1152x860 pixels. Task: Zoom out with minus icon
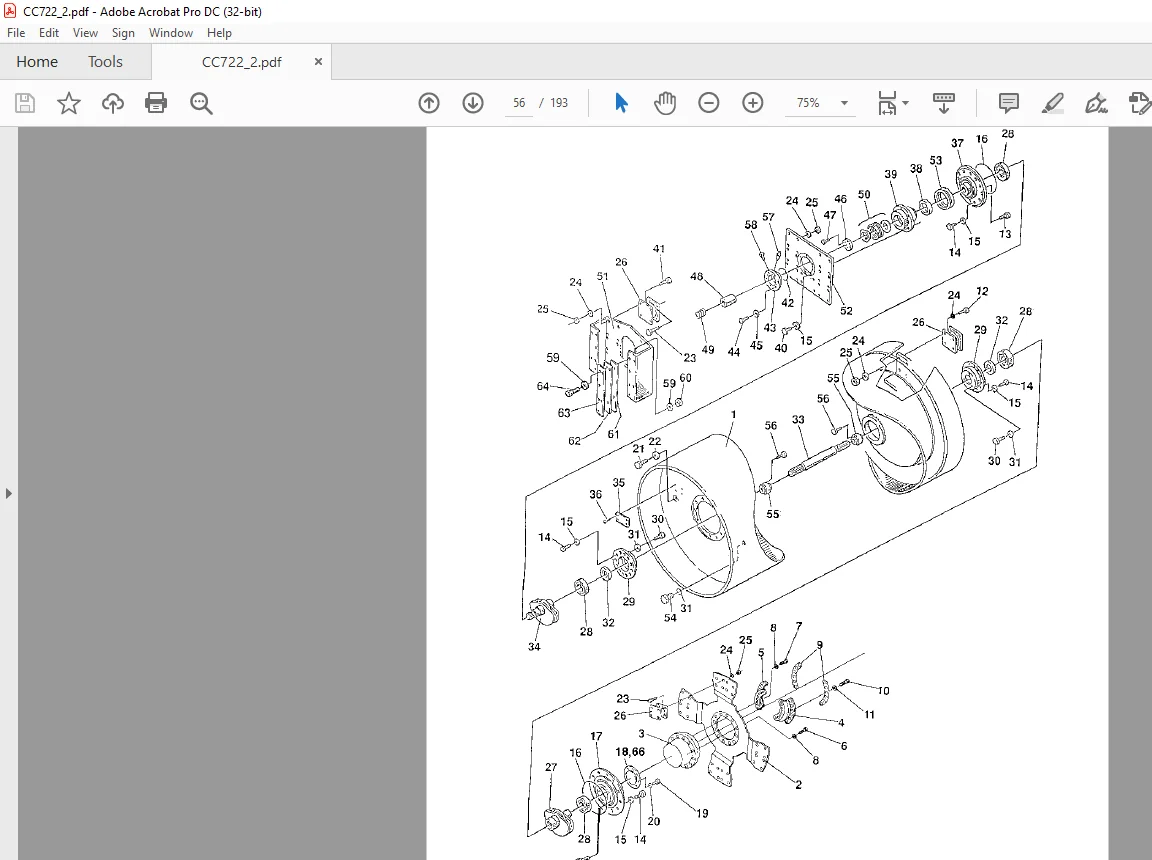[709, 103]
